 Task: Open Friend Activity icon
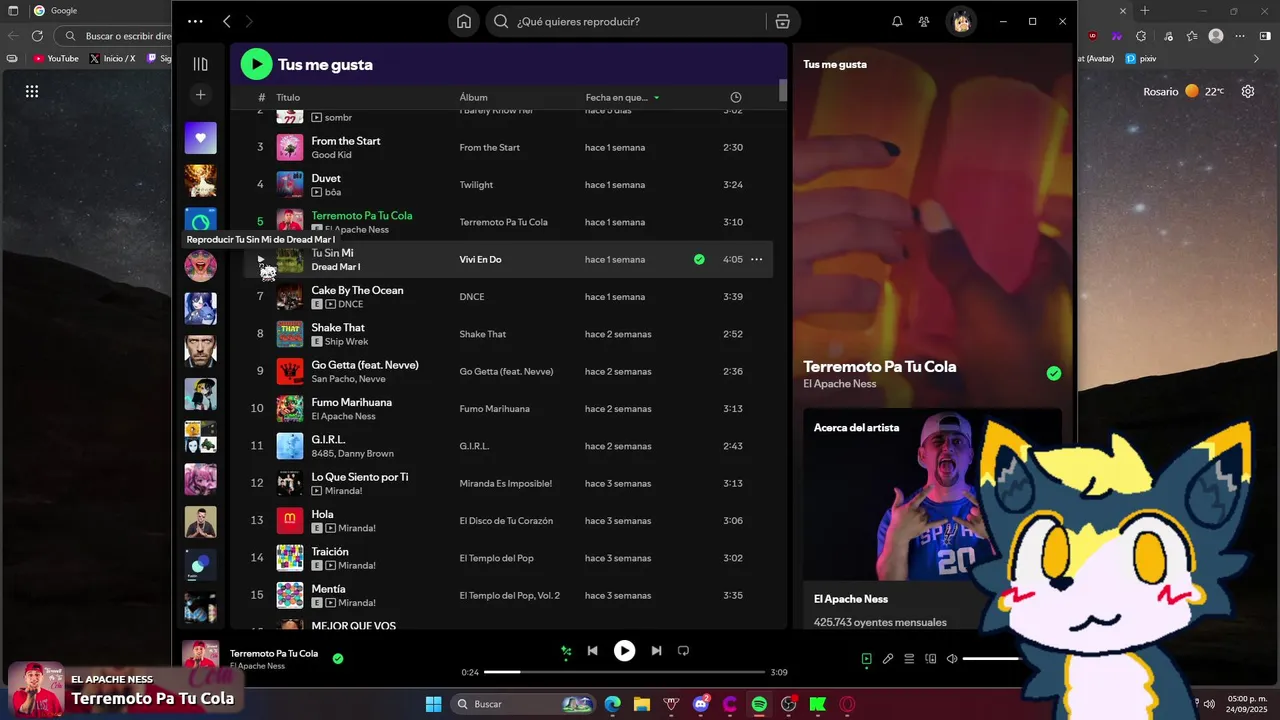point(924,21)
